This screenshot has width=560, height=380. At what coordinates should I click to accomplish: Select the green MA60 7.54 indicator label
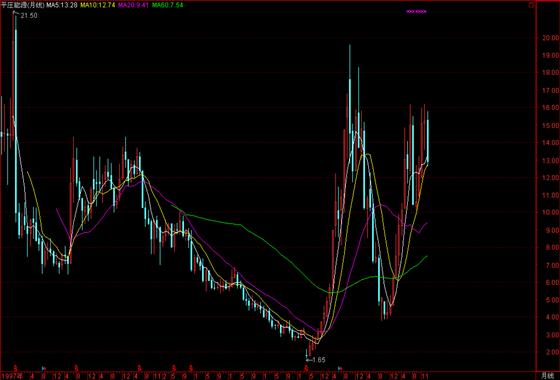(x=168, y=5)
